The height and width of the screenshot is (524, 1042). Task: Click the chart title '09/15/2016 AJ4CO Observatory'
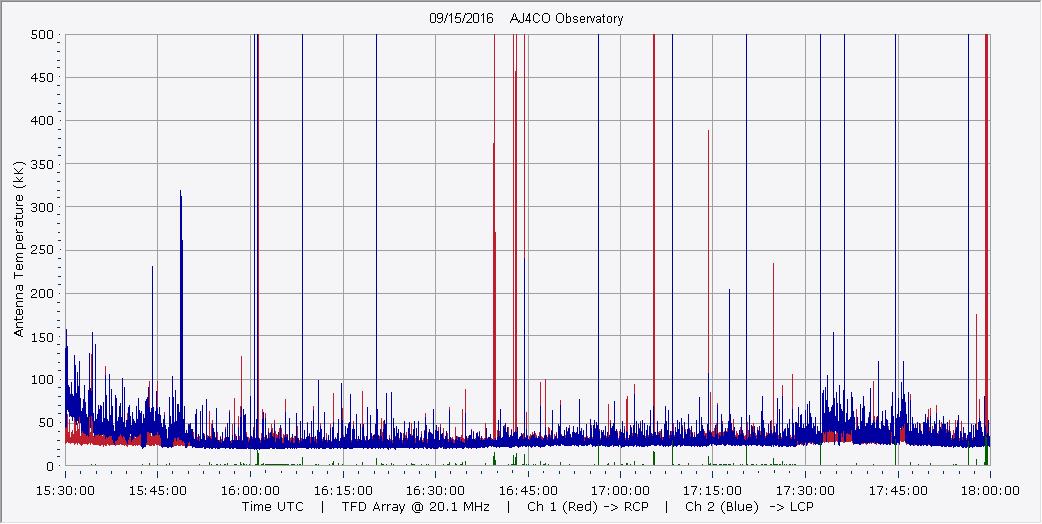pyautogui.click(x=526, y=19)
